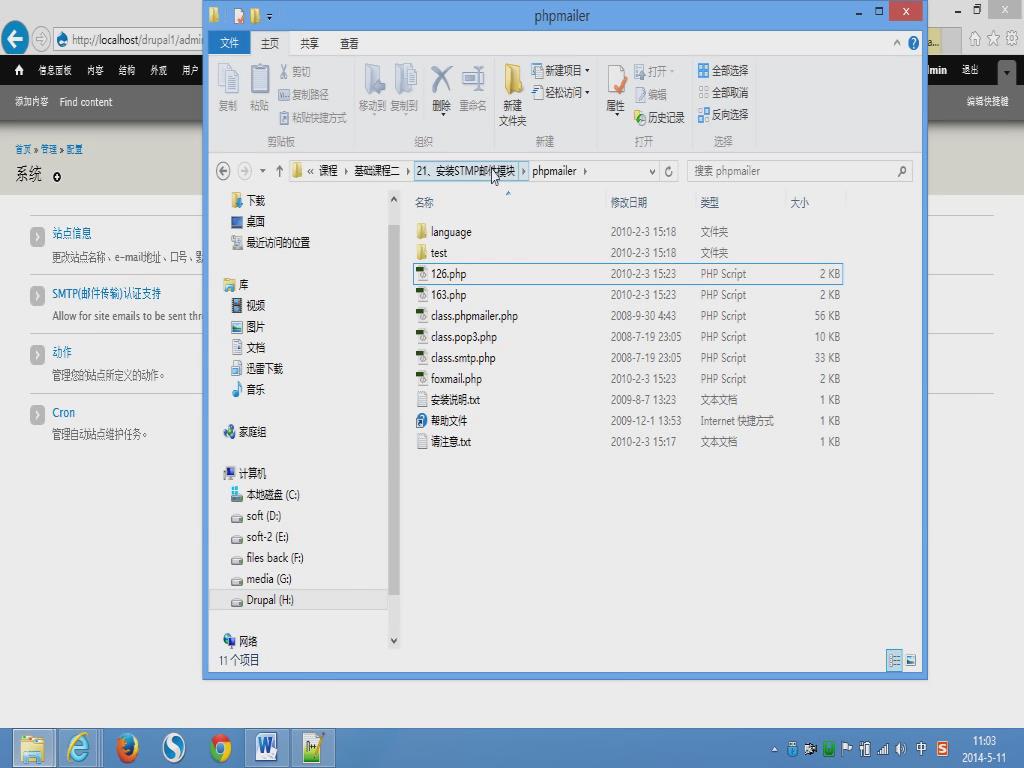Switch to large icons view in status bar

pyautogui.click(x=910, y=660)
